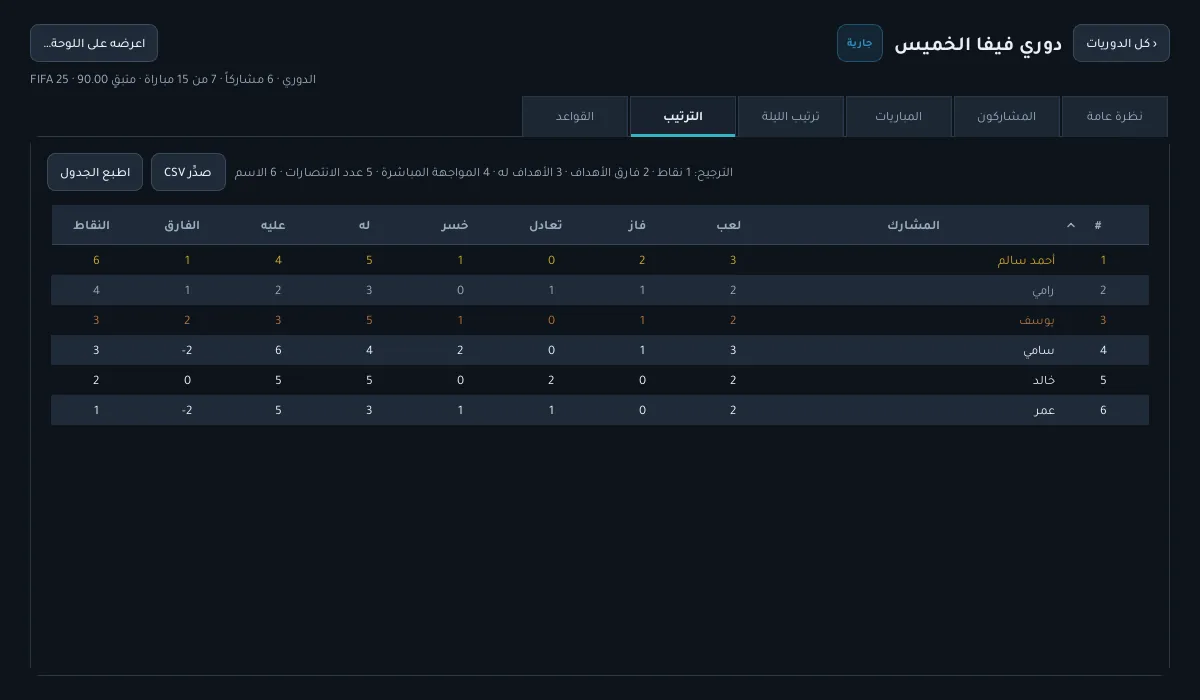Click the tiebreaker rules text الترجيح

(484, 172)
